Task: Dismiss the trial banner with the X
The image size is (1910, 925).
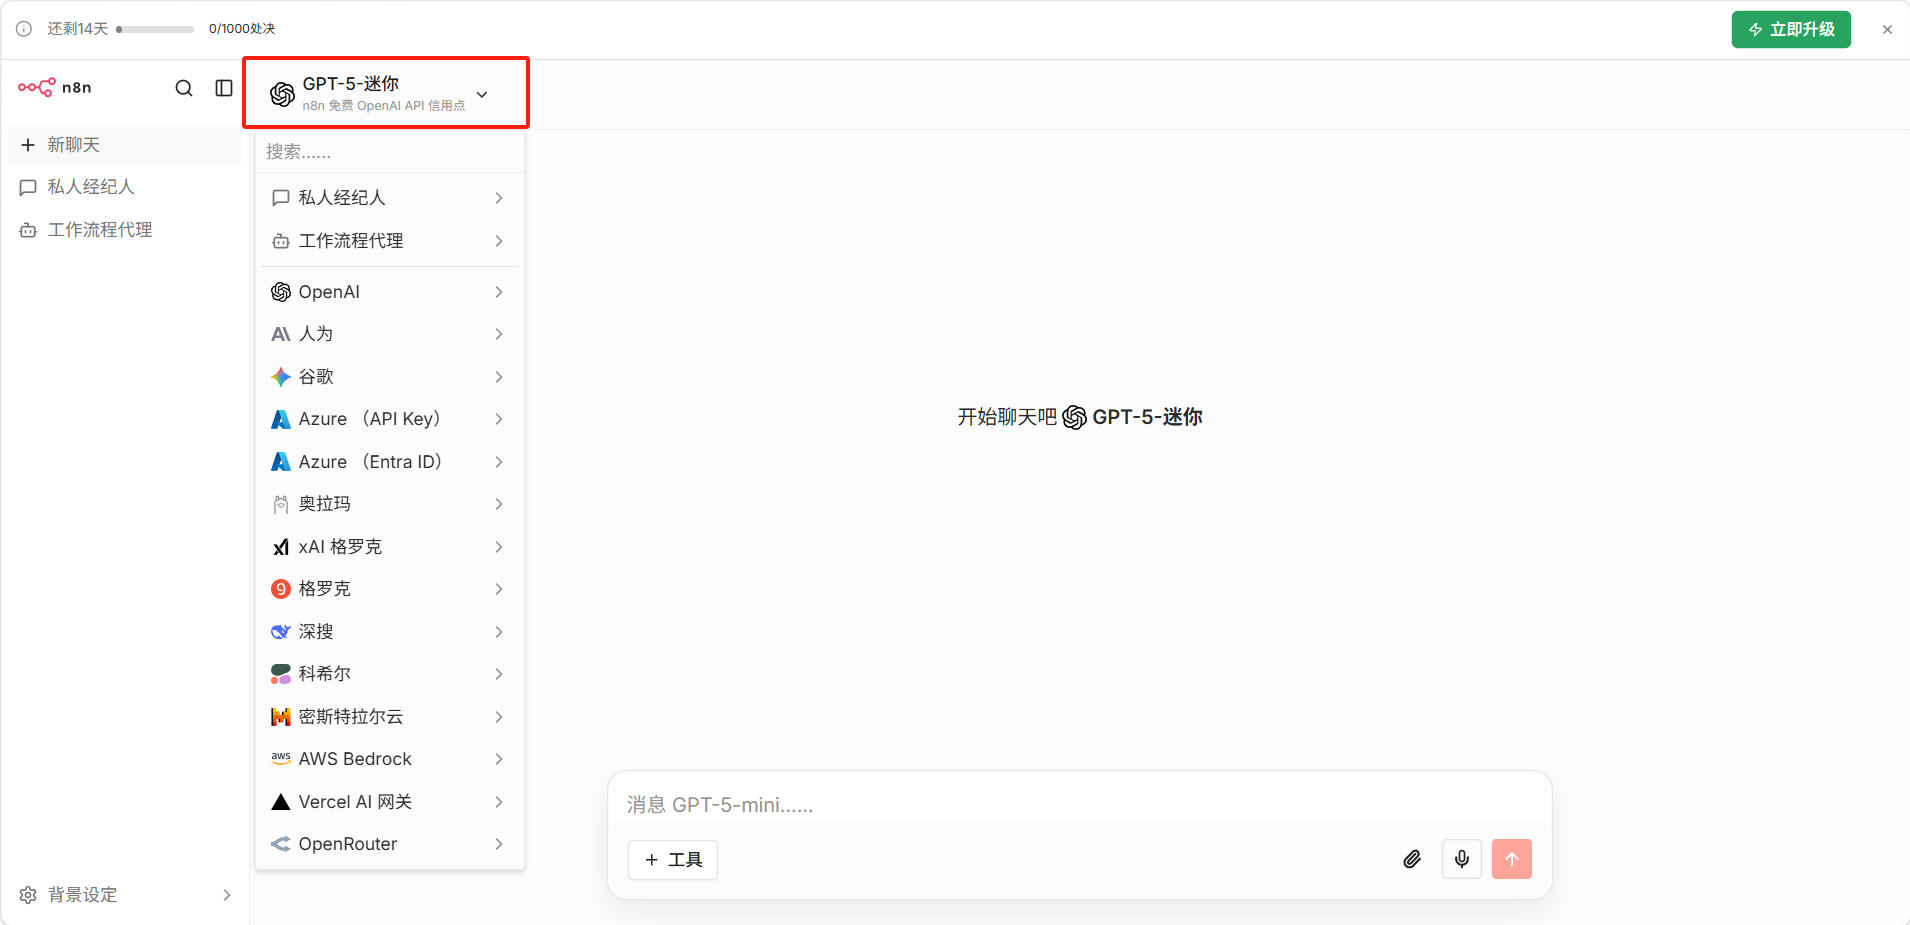Action: coord(1887,30)
